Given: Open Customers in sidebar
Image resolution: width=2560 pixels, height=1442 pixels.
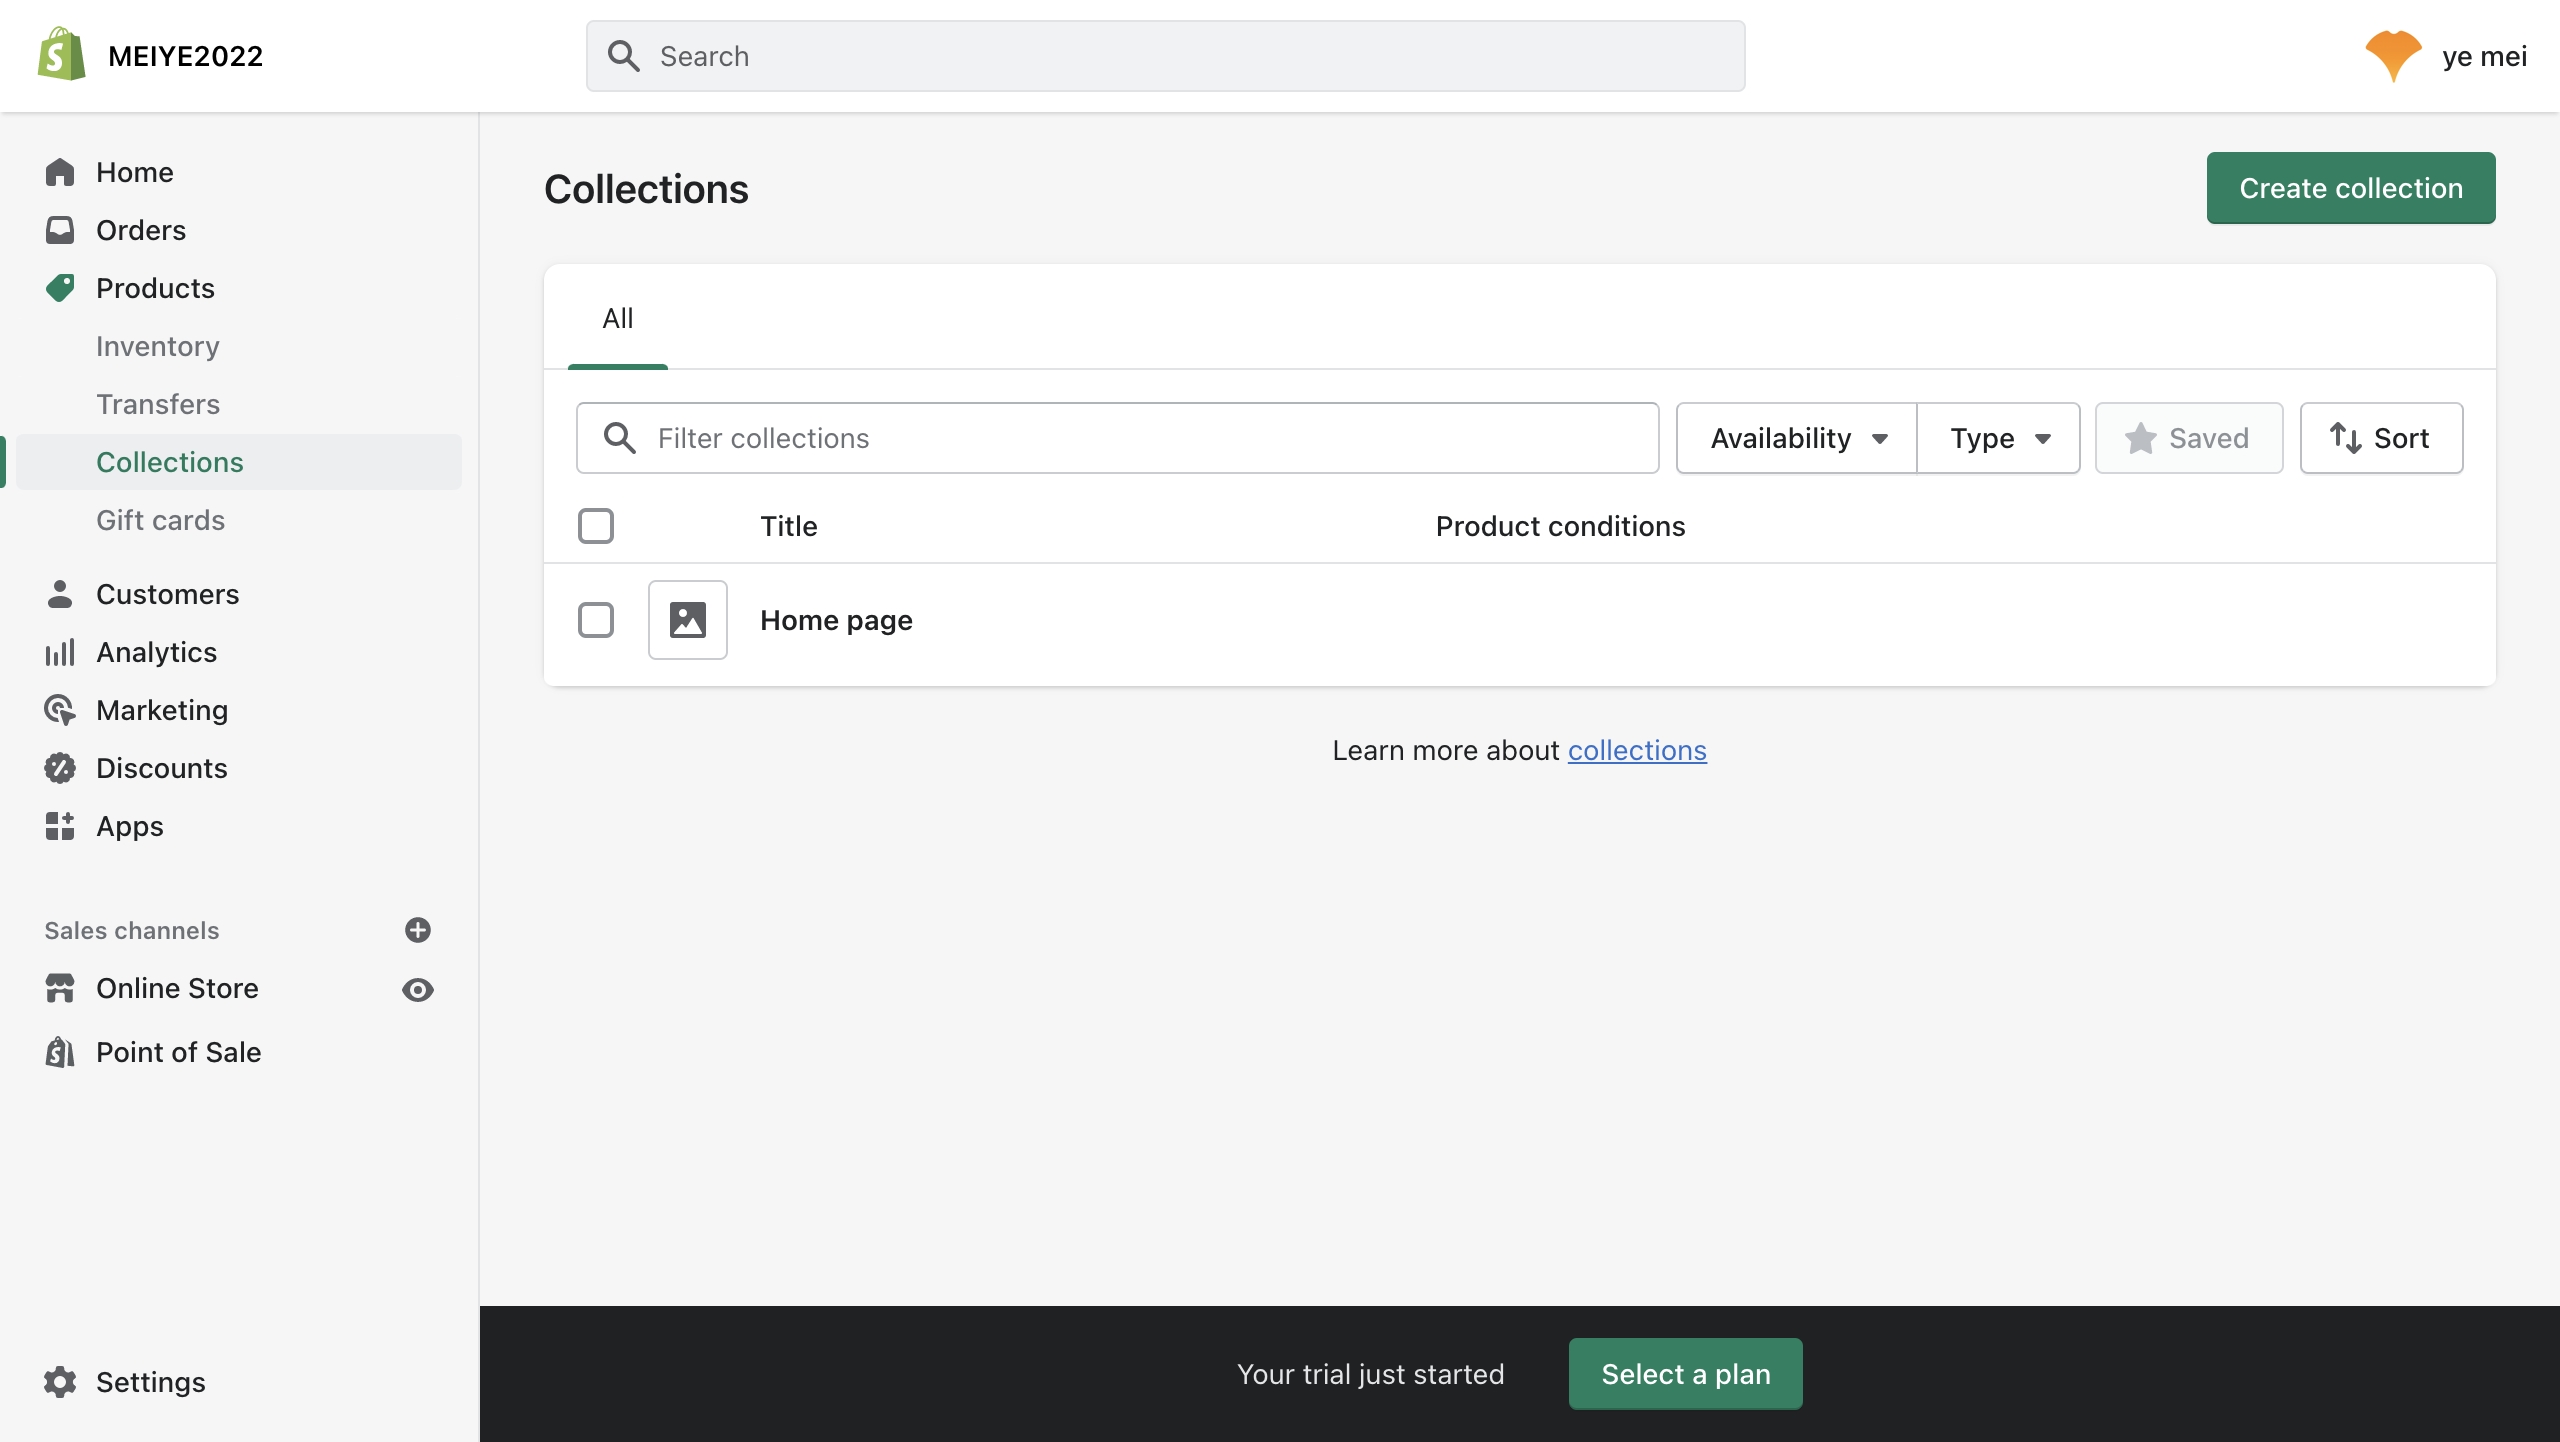Looking at the screenshot, I should (168, 594).
